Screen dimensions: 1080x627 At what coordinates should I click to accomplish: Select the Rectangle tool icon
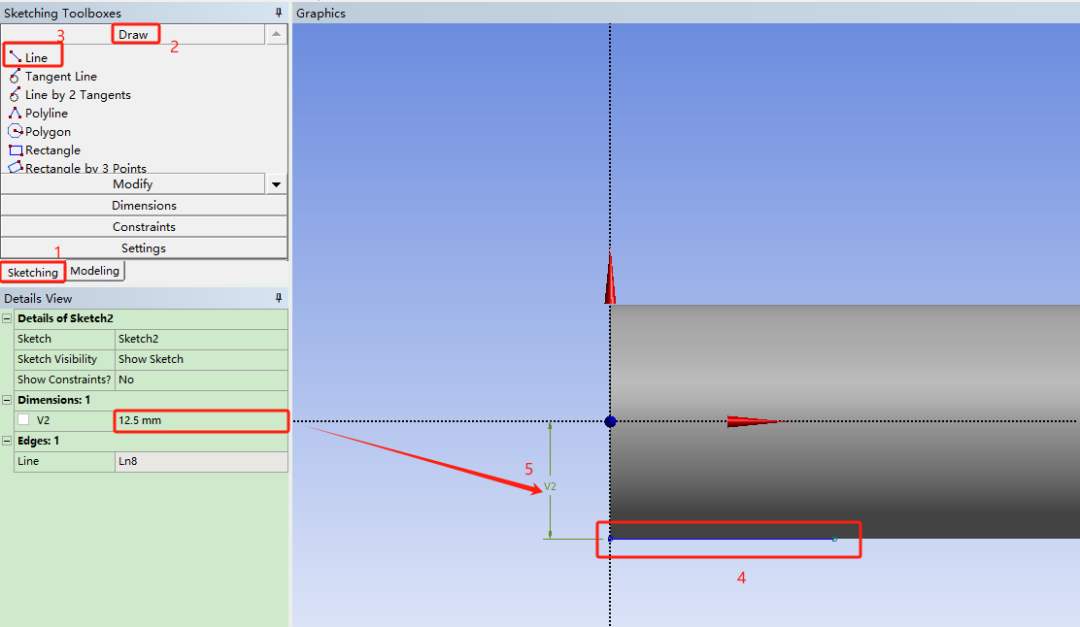pos(15,150)
